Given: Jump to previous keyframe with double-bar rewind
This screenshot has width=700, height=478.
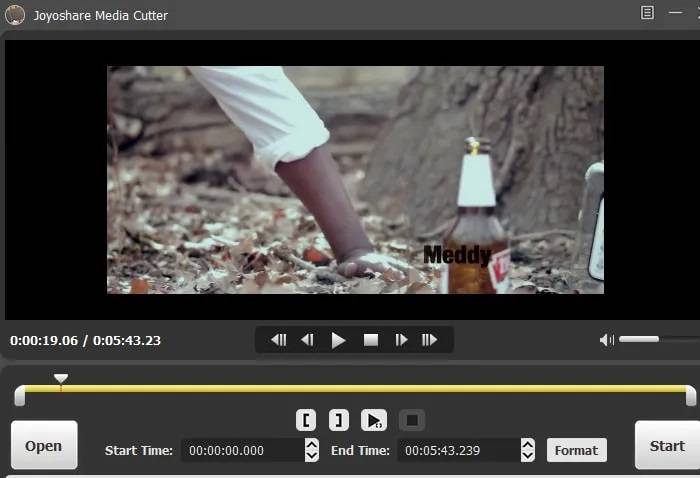Looking at the screenshot, I should [279, 340].
